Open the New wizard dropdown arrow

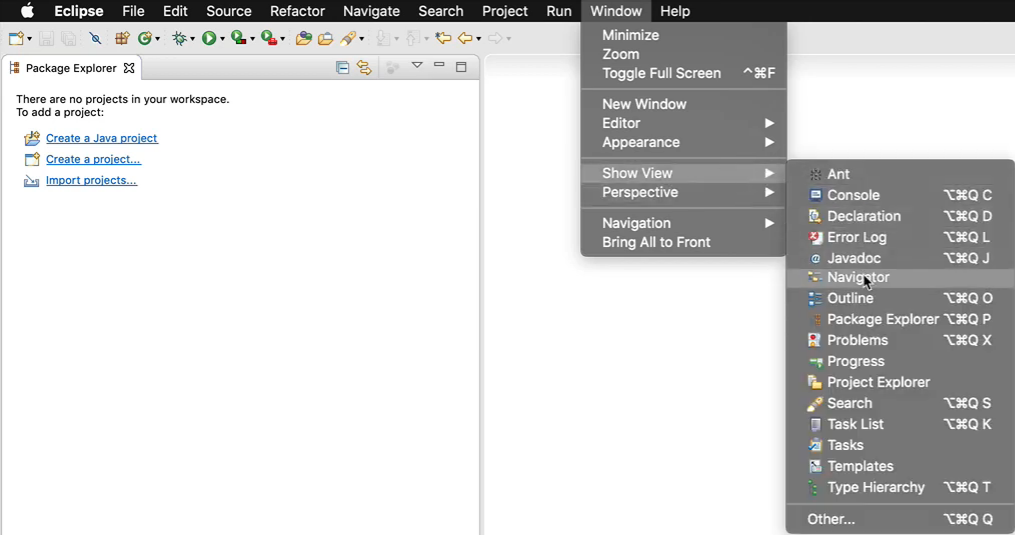pos(29,39)
